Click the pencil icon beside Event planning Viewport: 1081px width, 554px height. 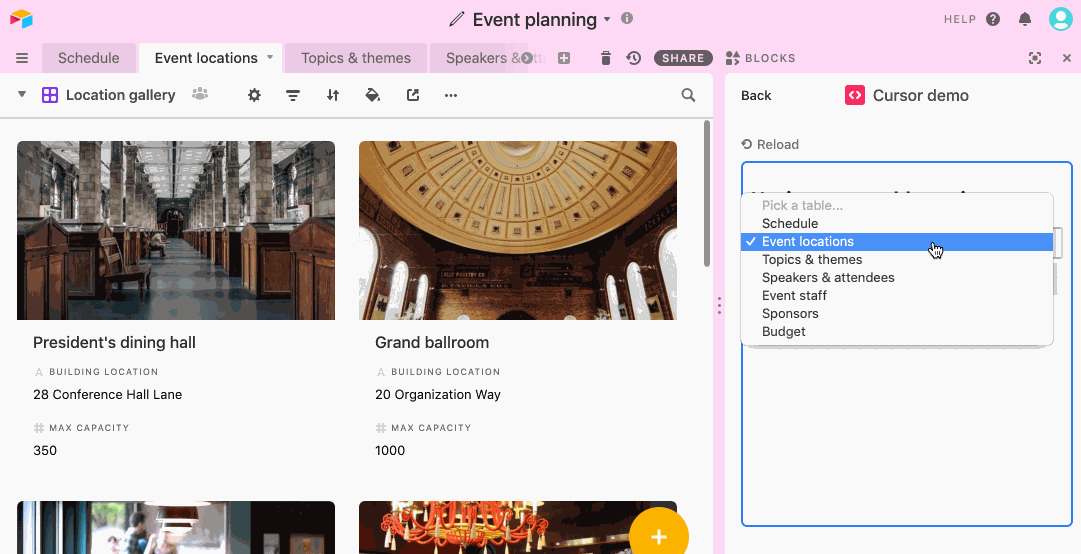(x=456, y=19)
